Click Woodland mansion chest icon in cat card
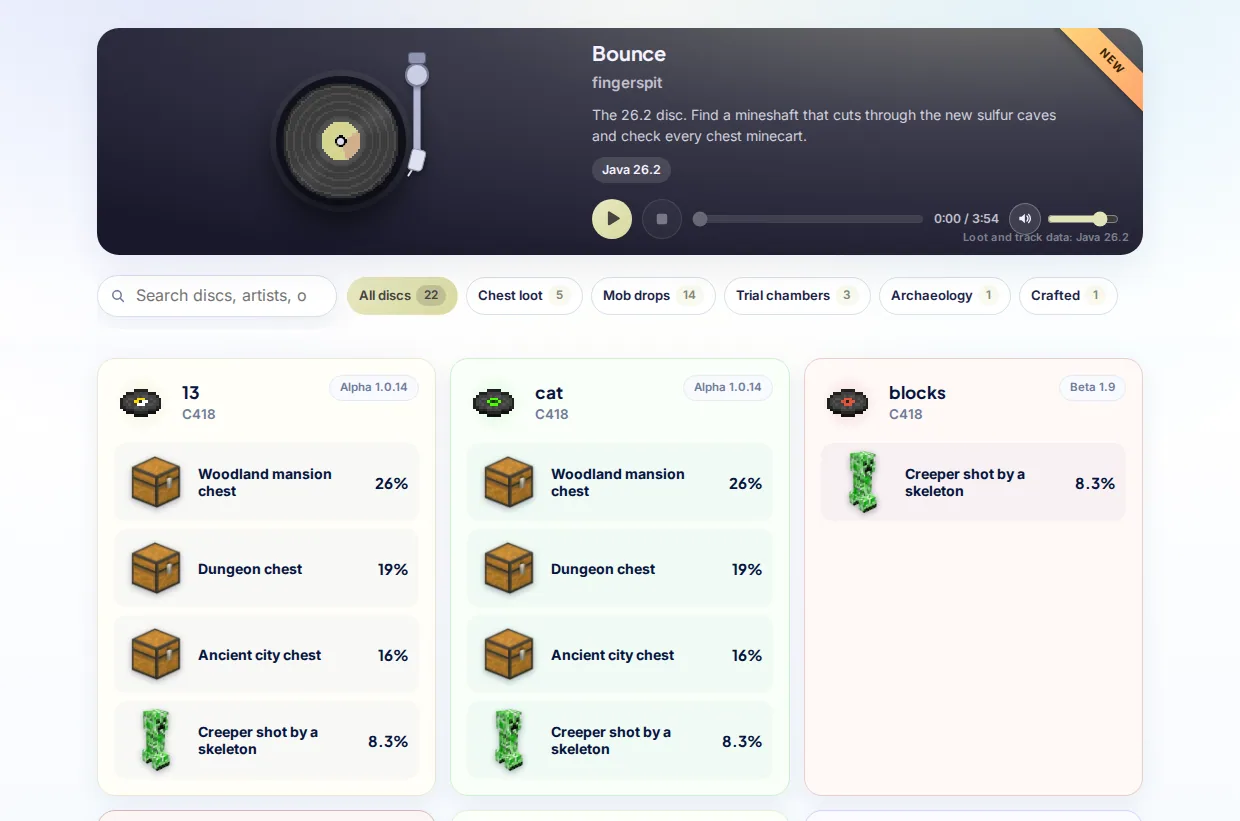This screenshot has width=1240, height=821. (509, 483)
